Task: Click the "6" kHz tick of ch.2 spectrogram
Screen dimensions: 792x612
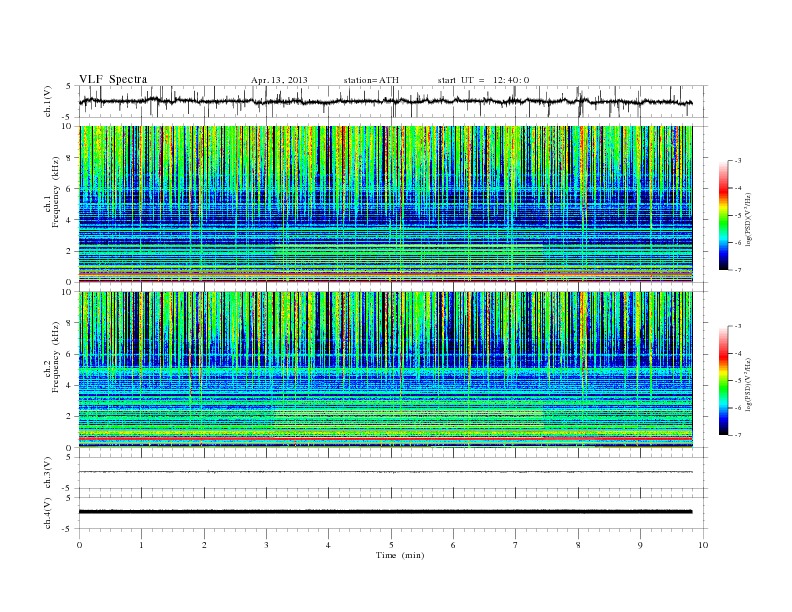Action: (70, 354)
